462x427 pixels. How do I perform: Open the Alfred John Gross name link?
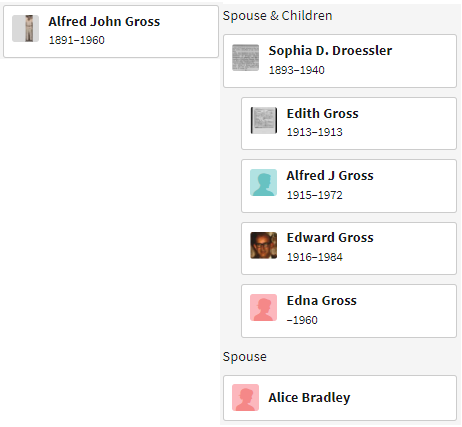[104, 22]
